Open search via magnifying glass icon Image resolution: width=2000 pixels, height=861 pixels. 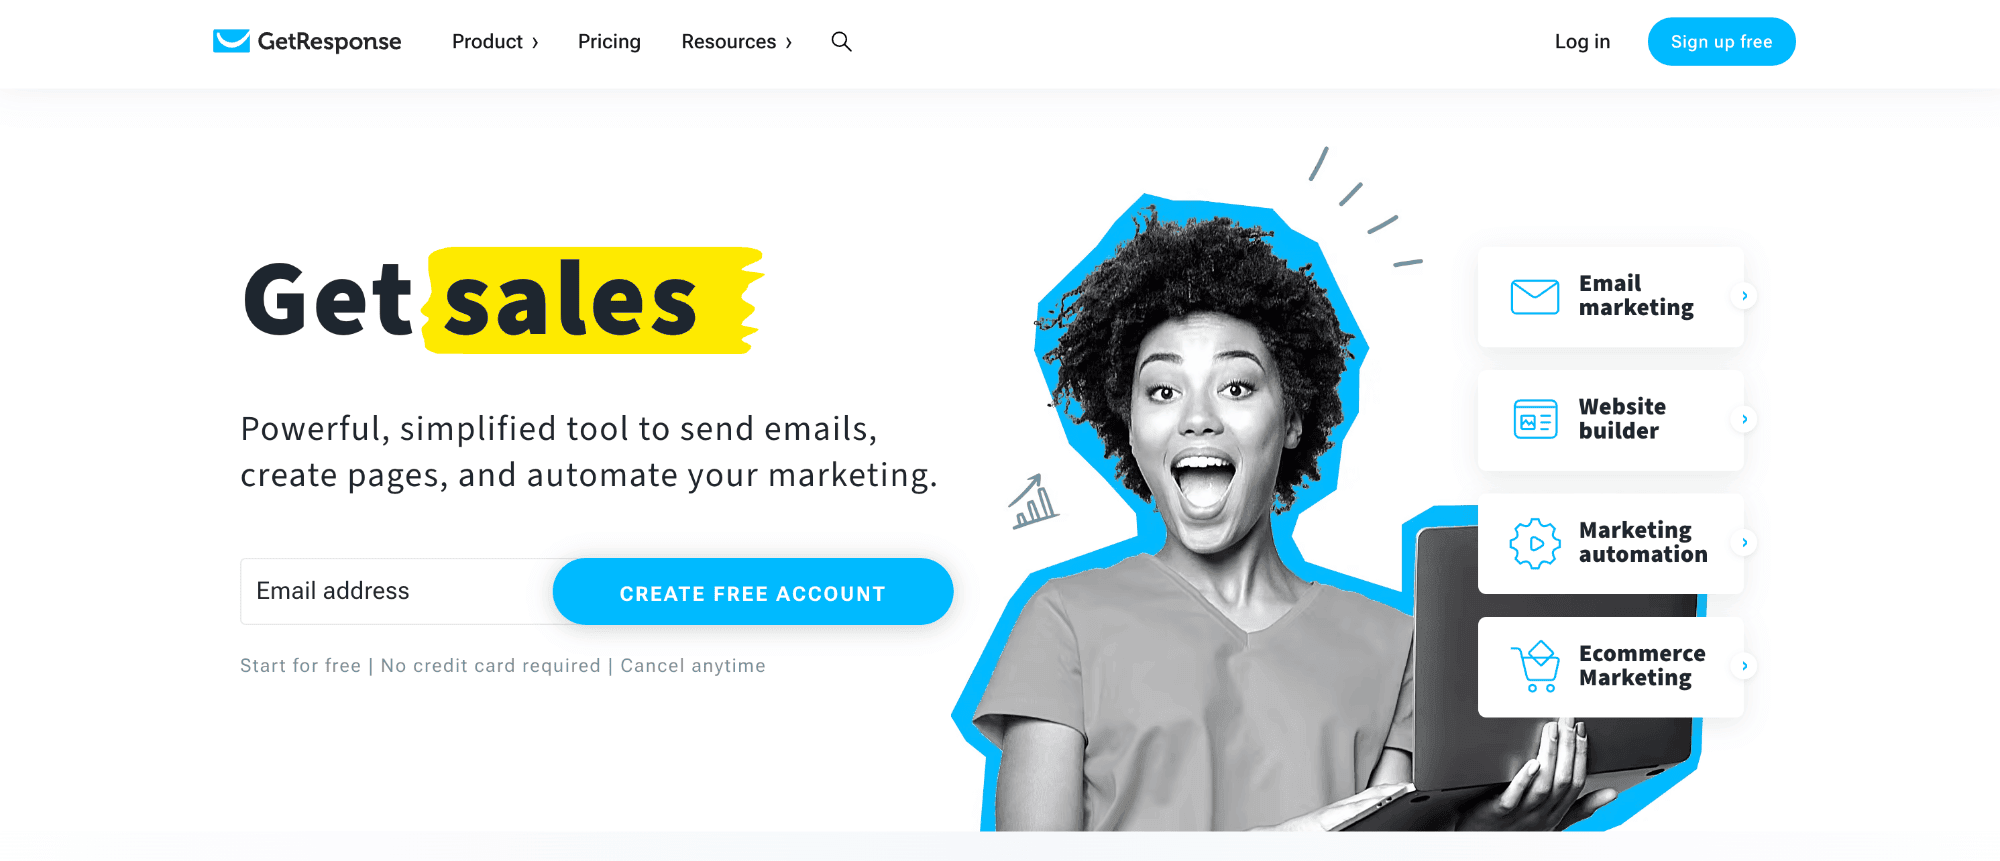842,41
